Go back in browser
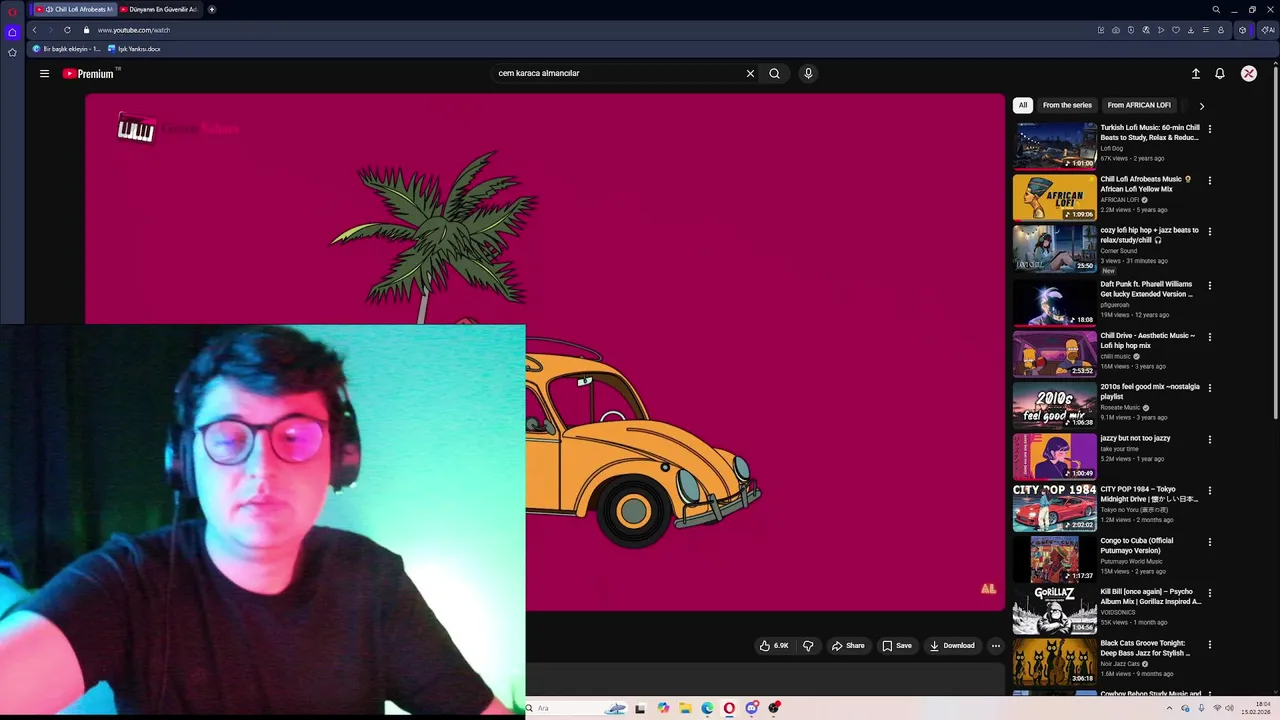Screen dimensions: 1280x720 34,30
